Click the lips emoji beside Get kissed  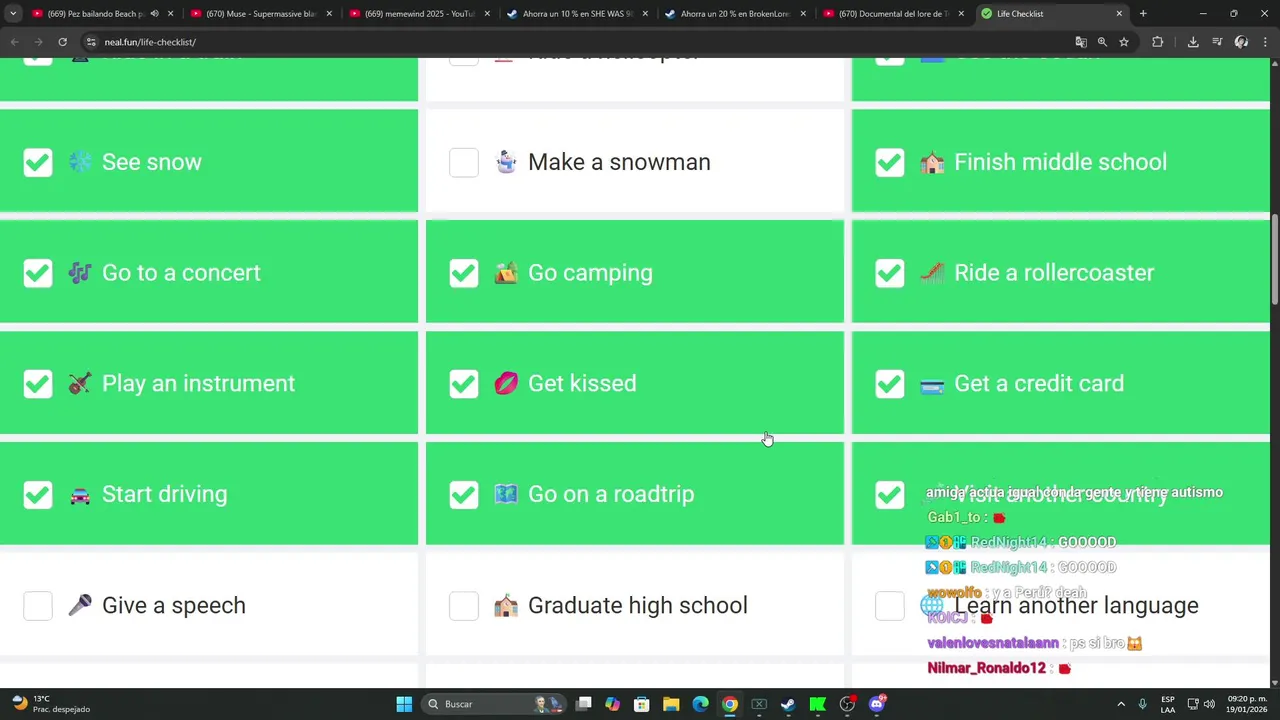point(506,384)
